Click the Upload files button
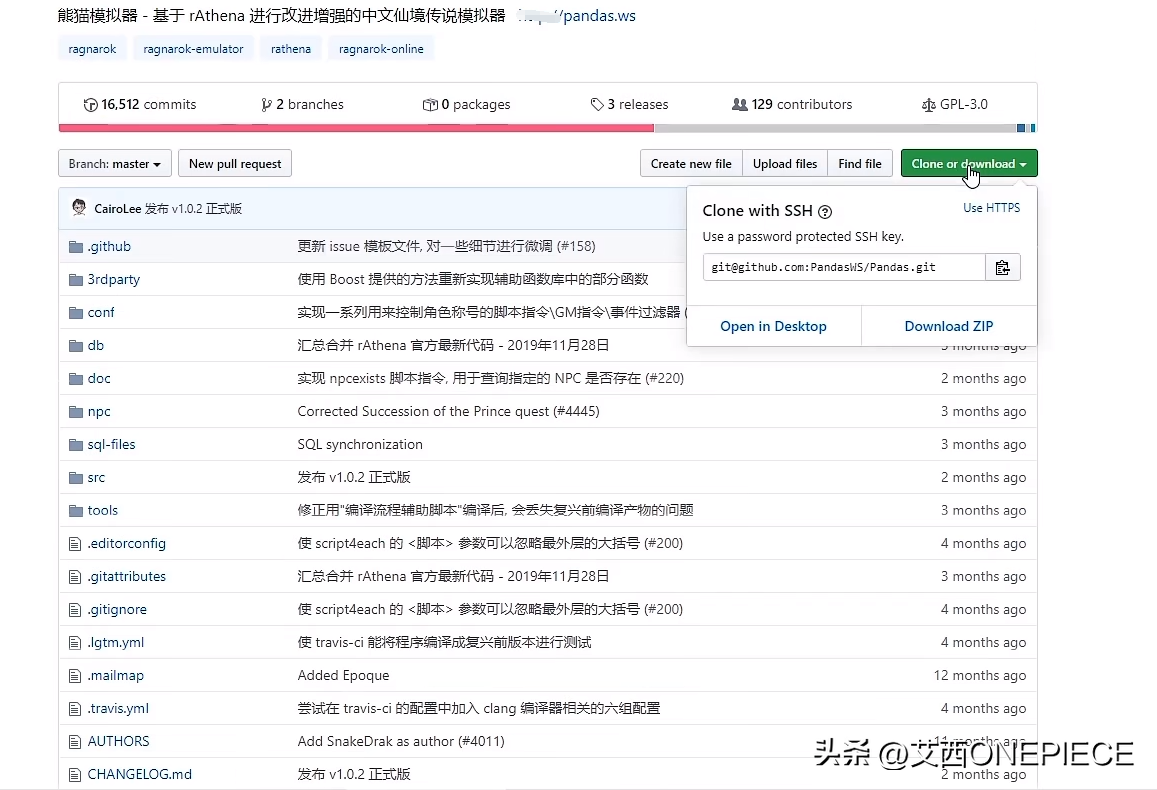 pos(785,164)
